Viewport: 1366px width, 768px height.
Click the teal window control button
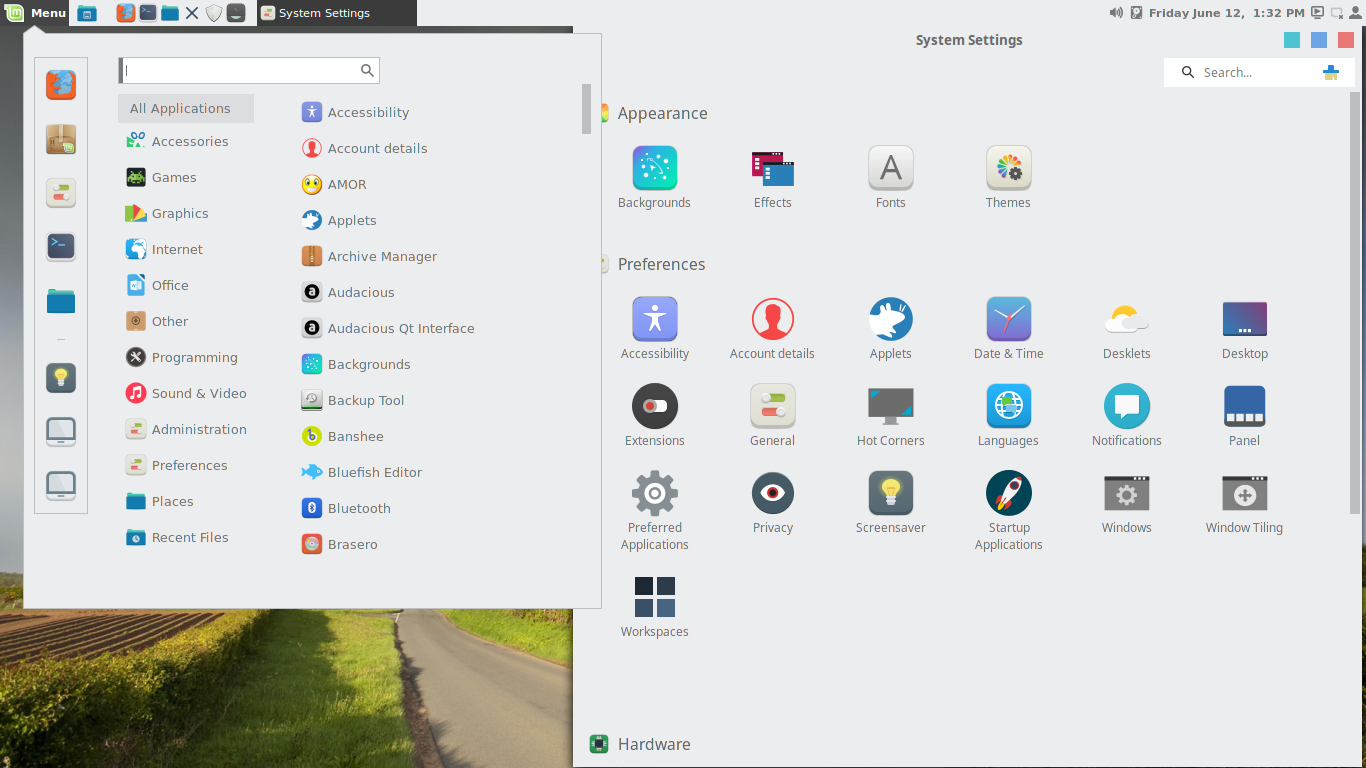coord(1292,40)
